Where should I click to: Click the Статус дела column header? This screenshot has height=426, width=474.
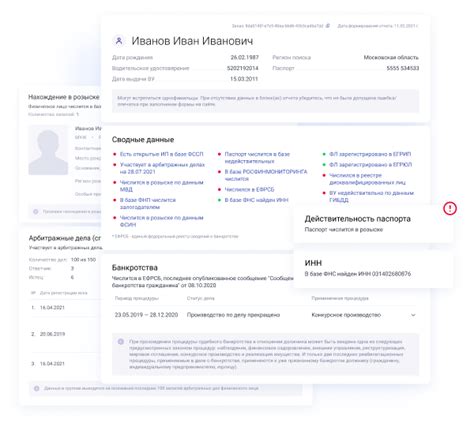point(201,298)
